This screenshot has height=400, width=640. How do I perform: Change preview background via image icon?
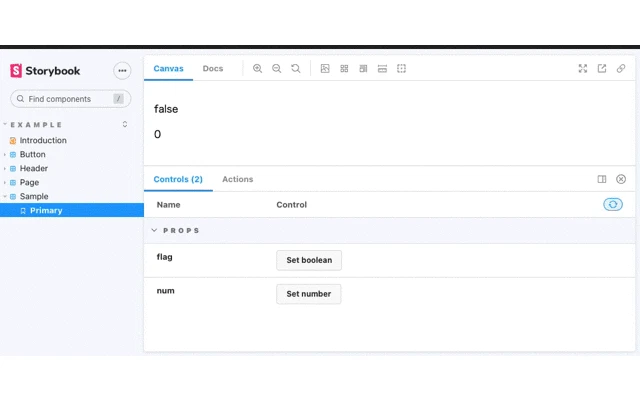click(x=325, y=69)
